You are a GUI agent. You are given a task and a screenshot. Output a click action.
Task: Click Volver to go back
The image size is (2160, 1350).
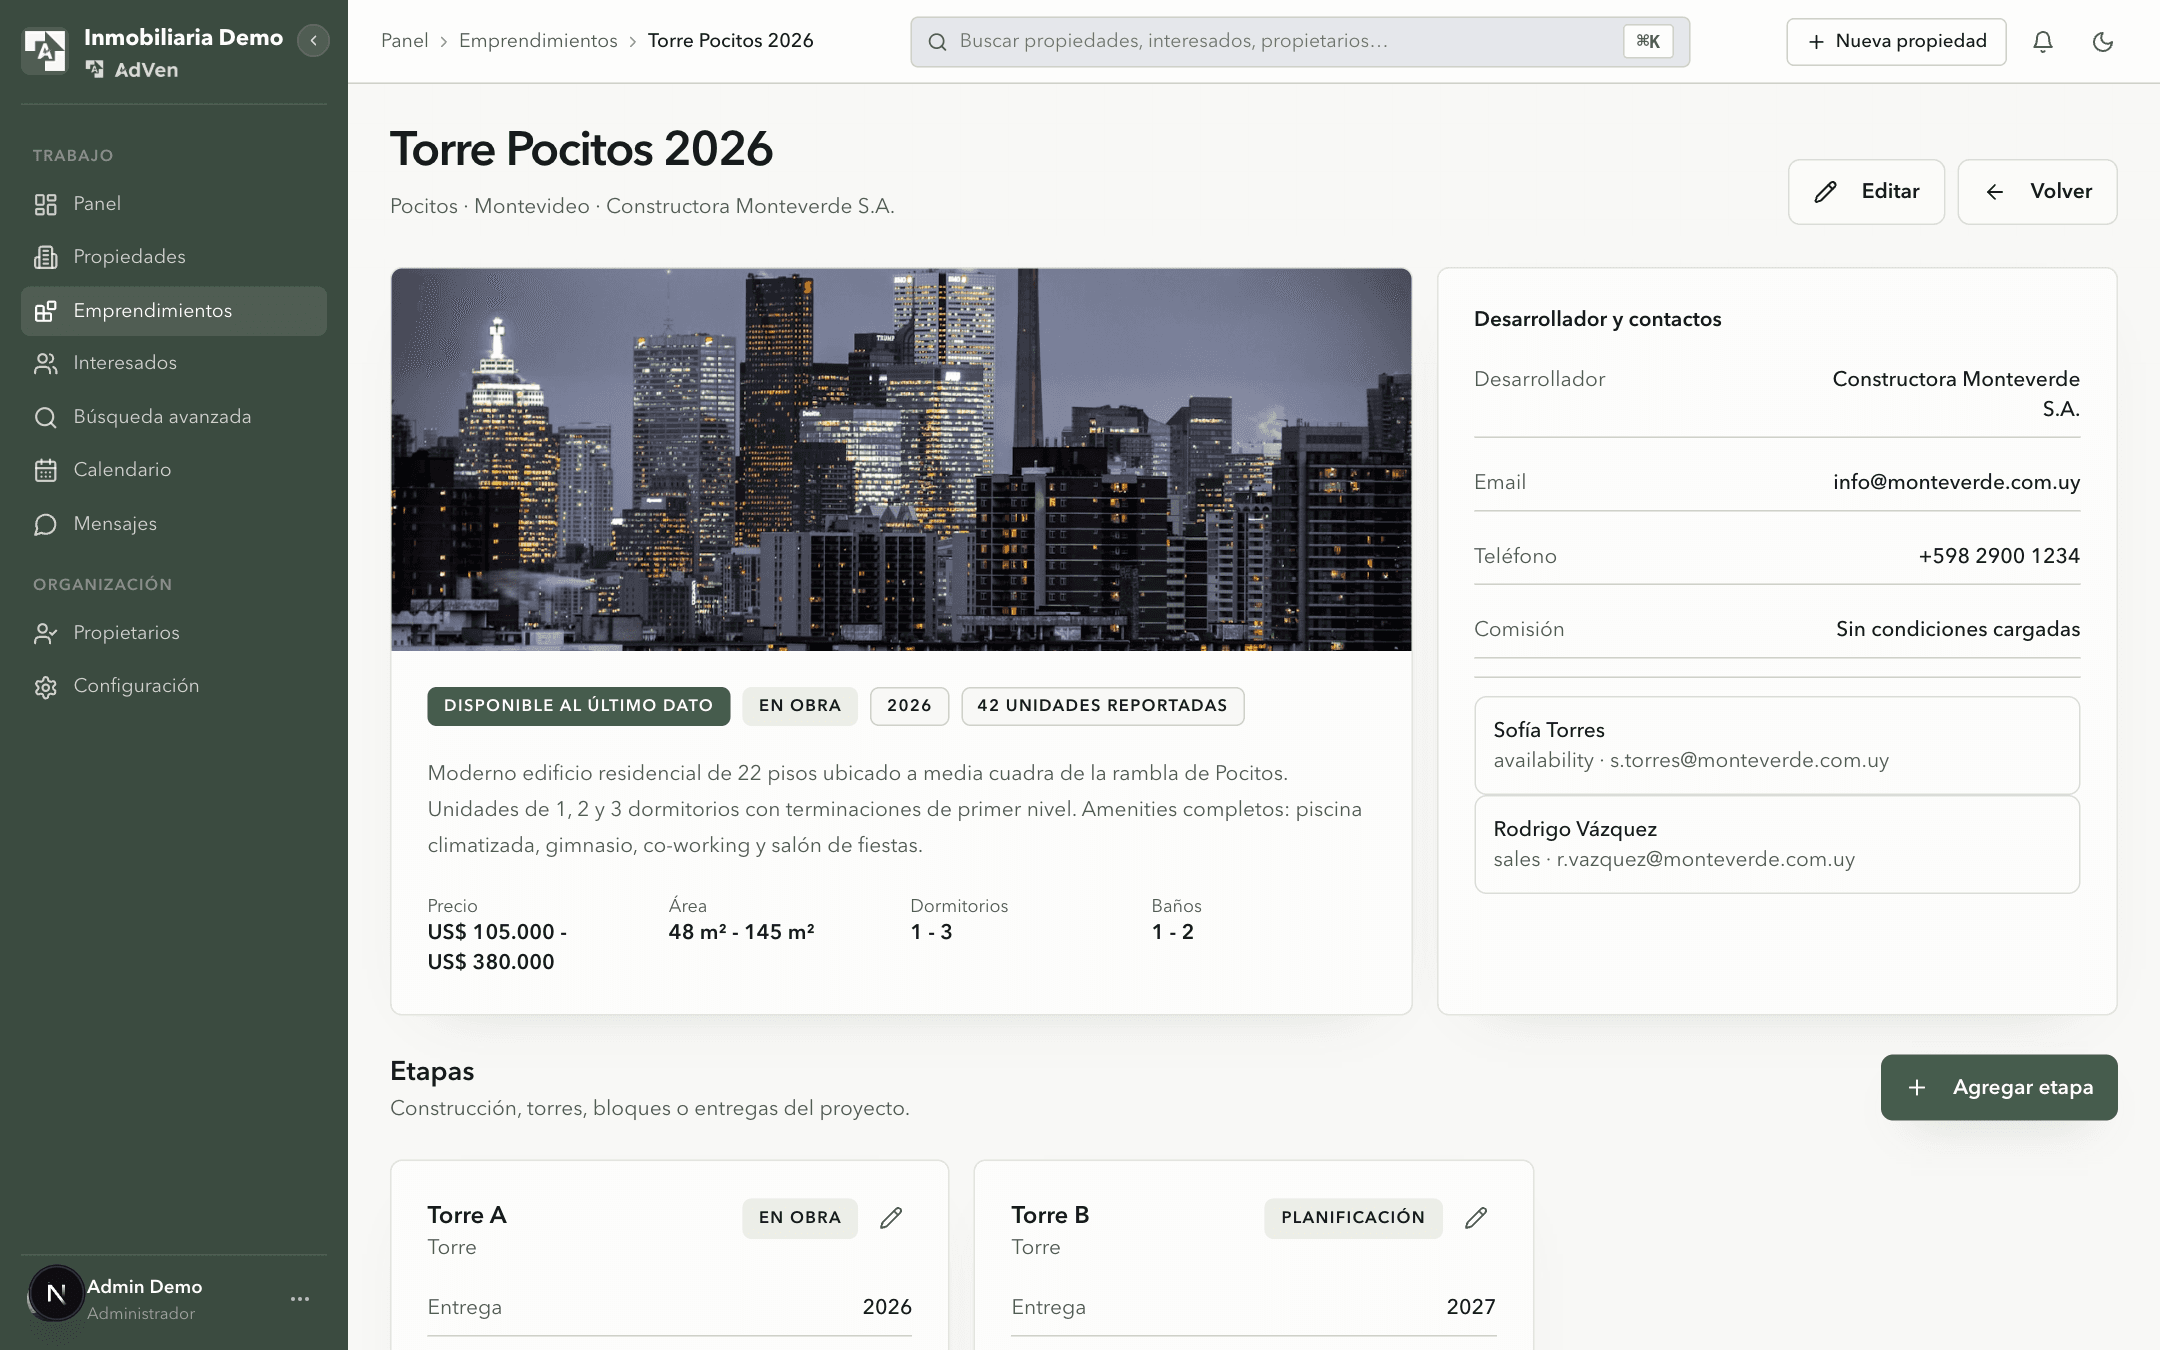[x=2037, y=191]
